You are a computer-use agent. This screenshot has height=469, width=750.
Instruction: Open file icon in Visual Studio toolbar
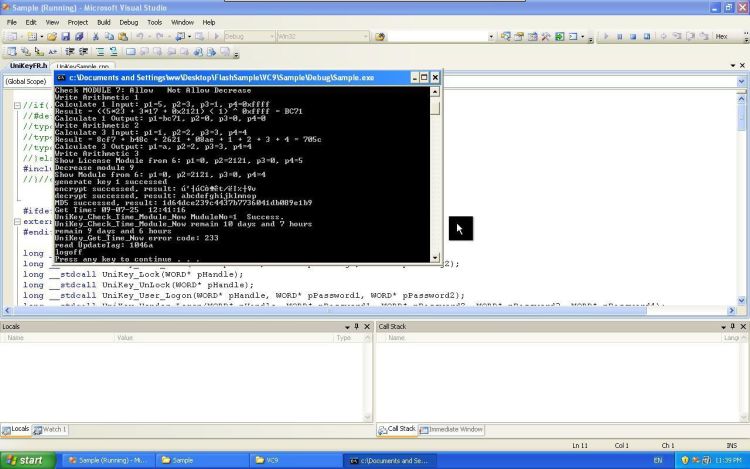pyautogui.click(x=52, y=36)
